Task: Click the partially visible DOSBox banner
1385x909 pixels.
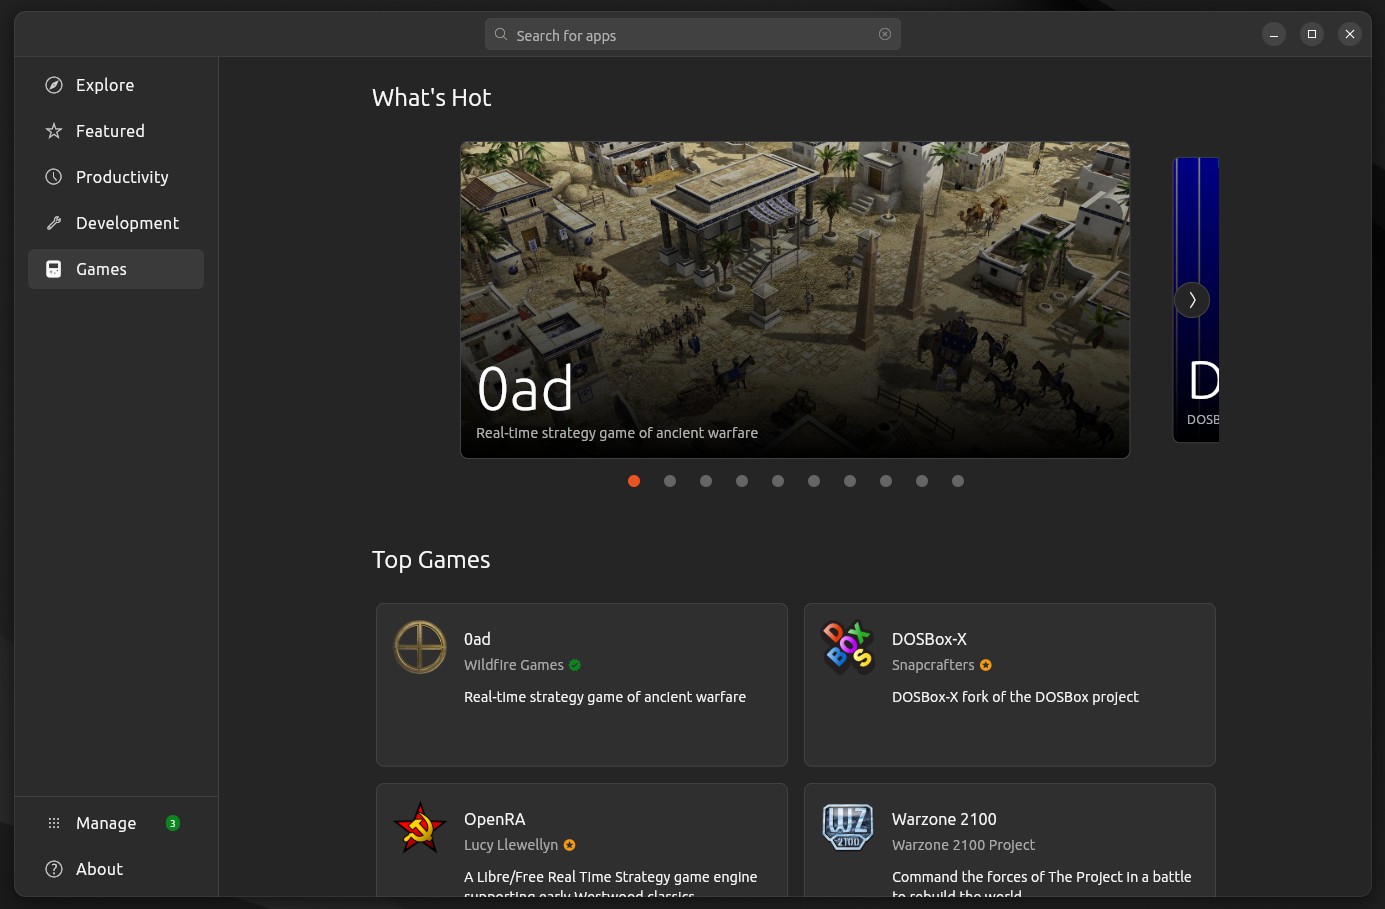Action: tap(1196, 300)
